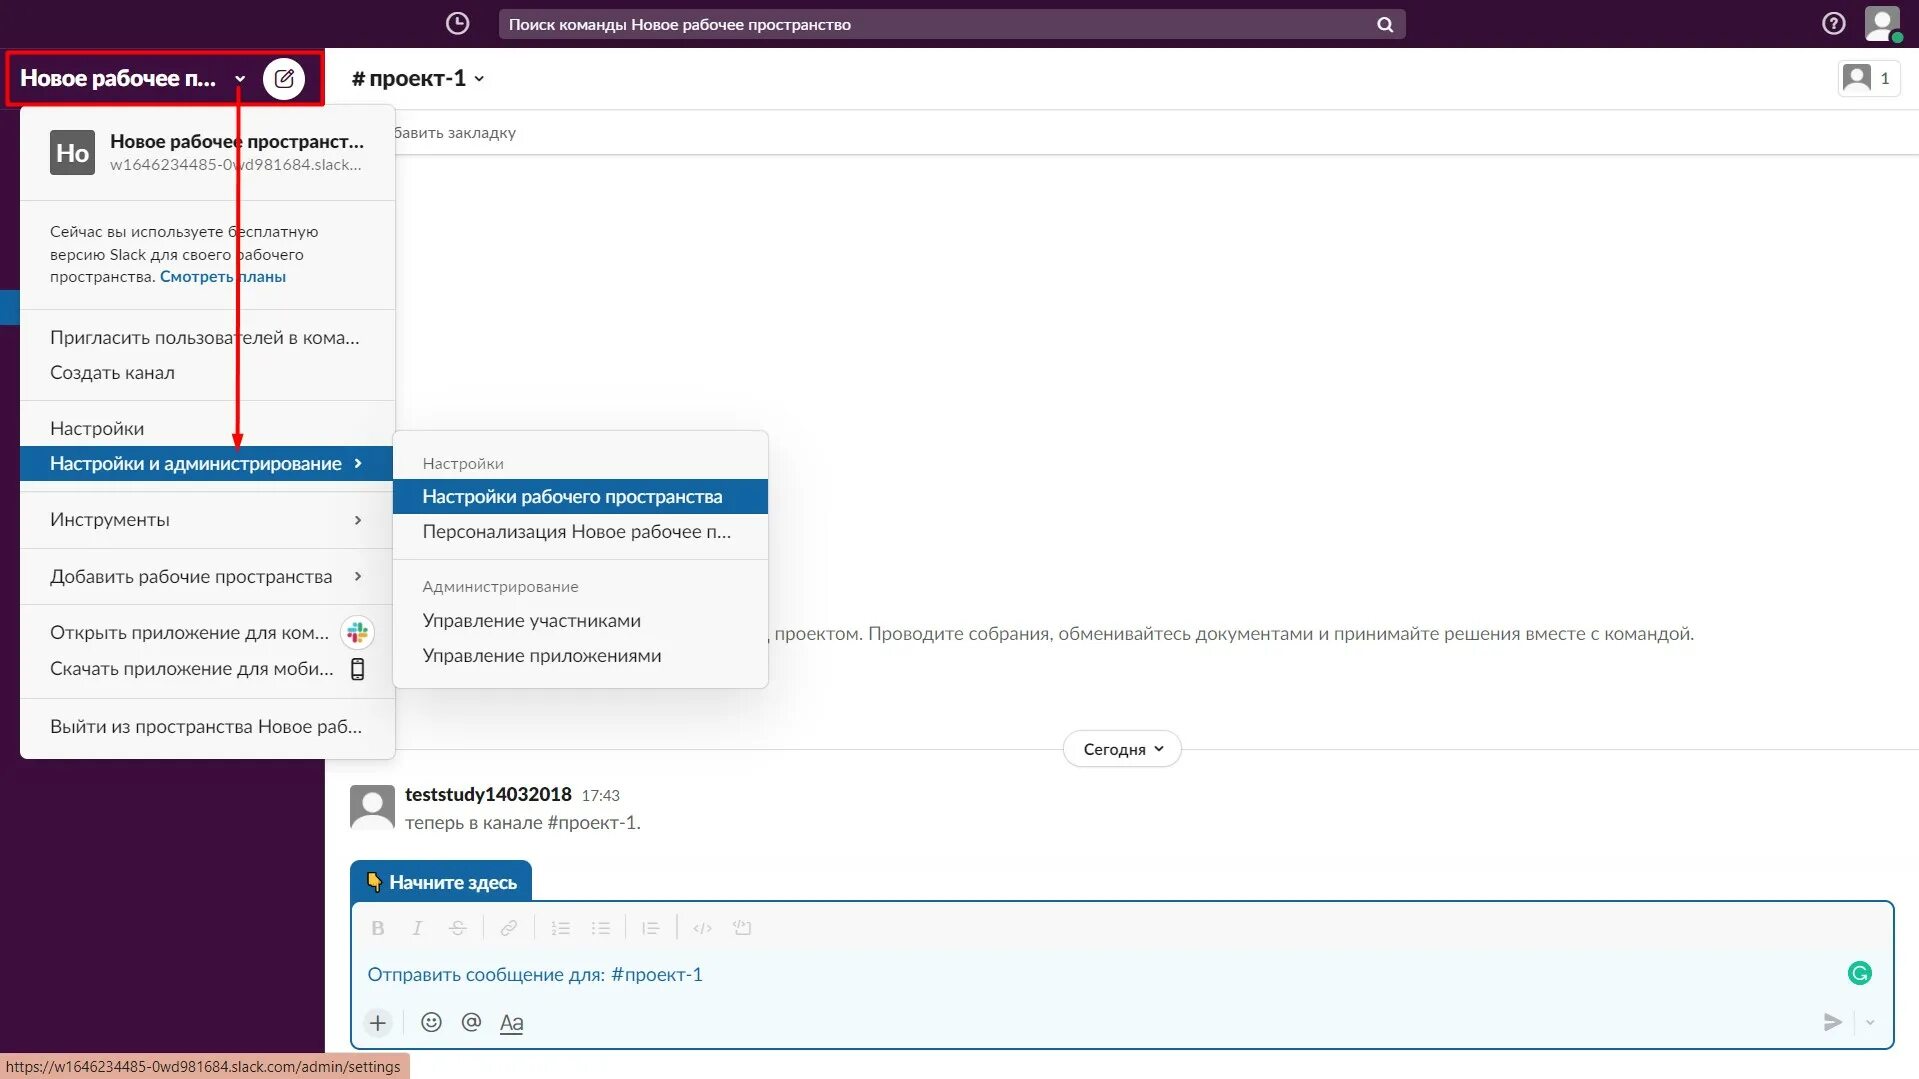
Task: Select Персонализация Новое рабочее пространство
Action: [x=580, y=532]
